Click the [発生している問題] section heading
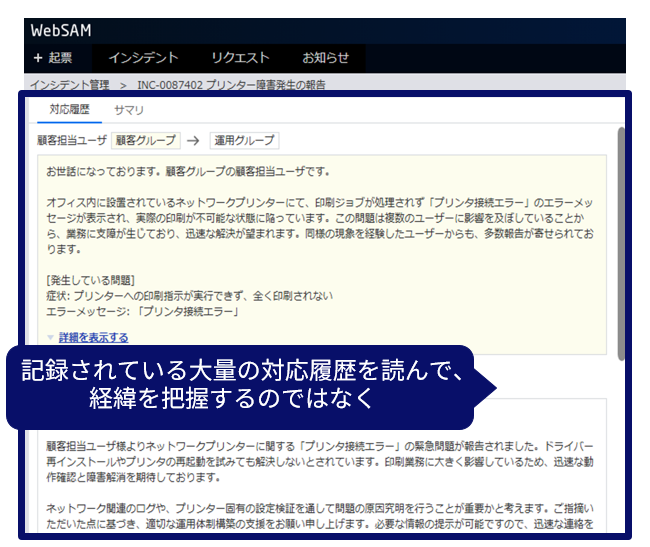Viewport: 650px width, 547px height. click(91, 278)
